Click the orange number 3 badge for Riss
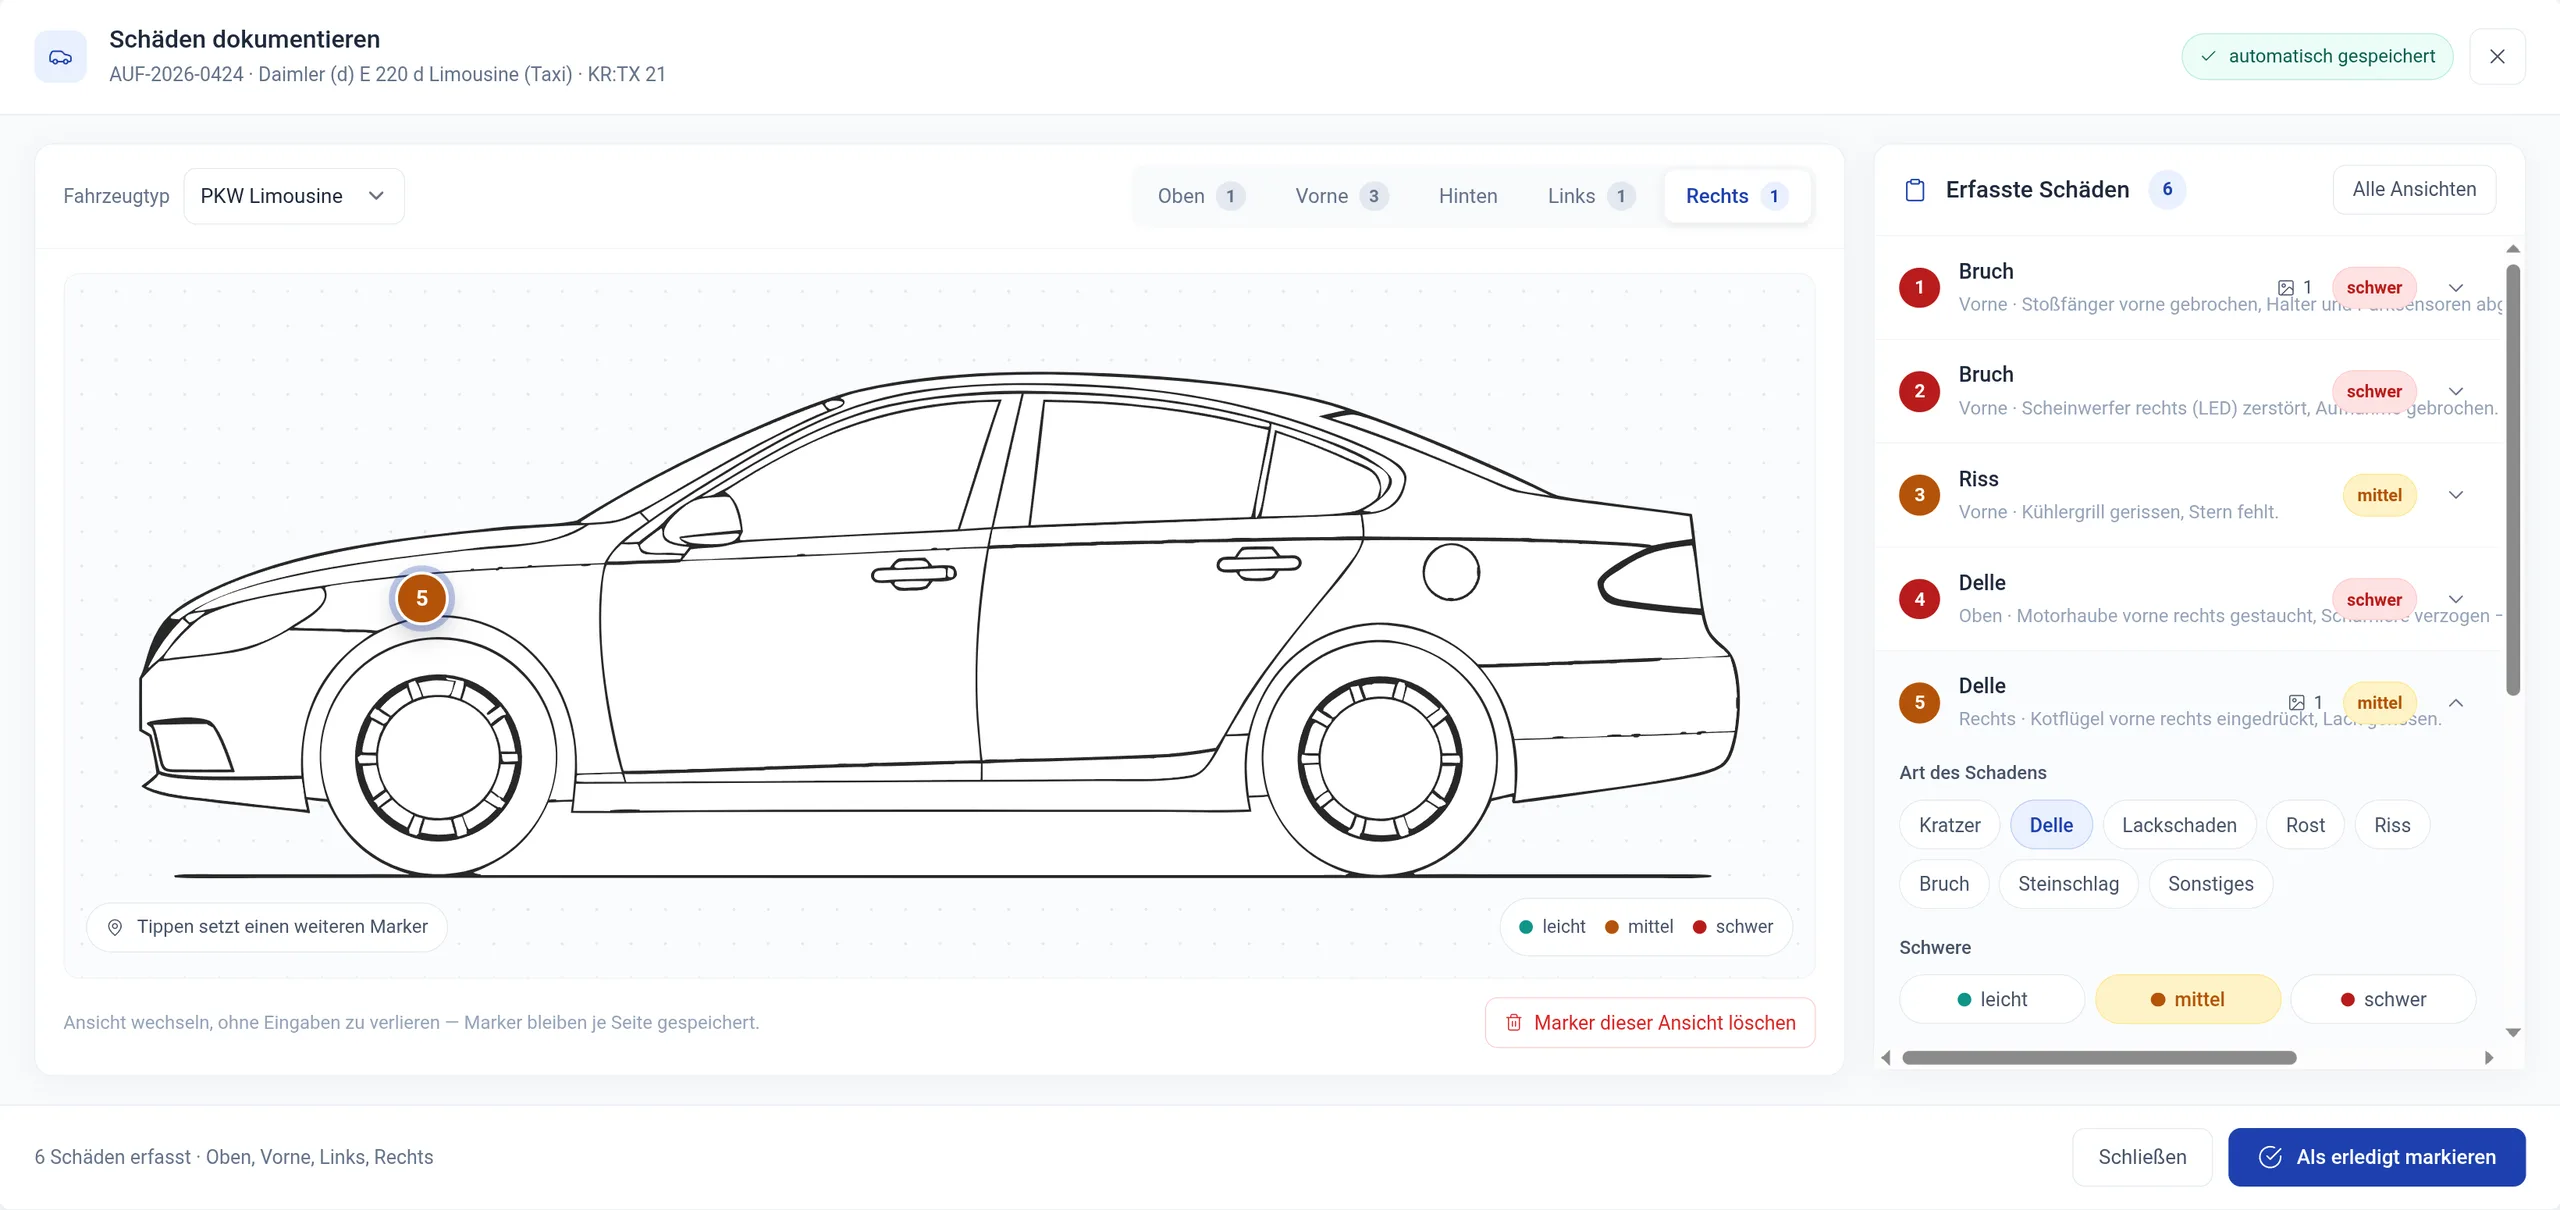This screenshot has height=1210, width=2560. 1919,495
